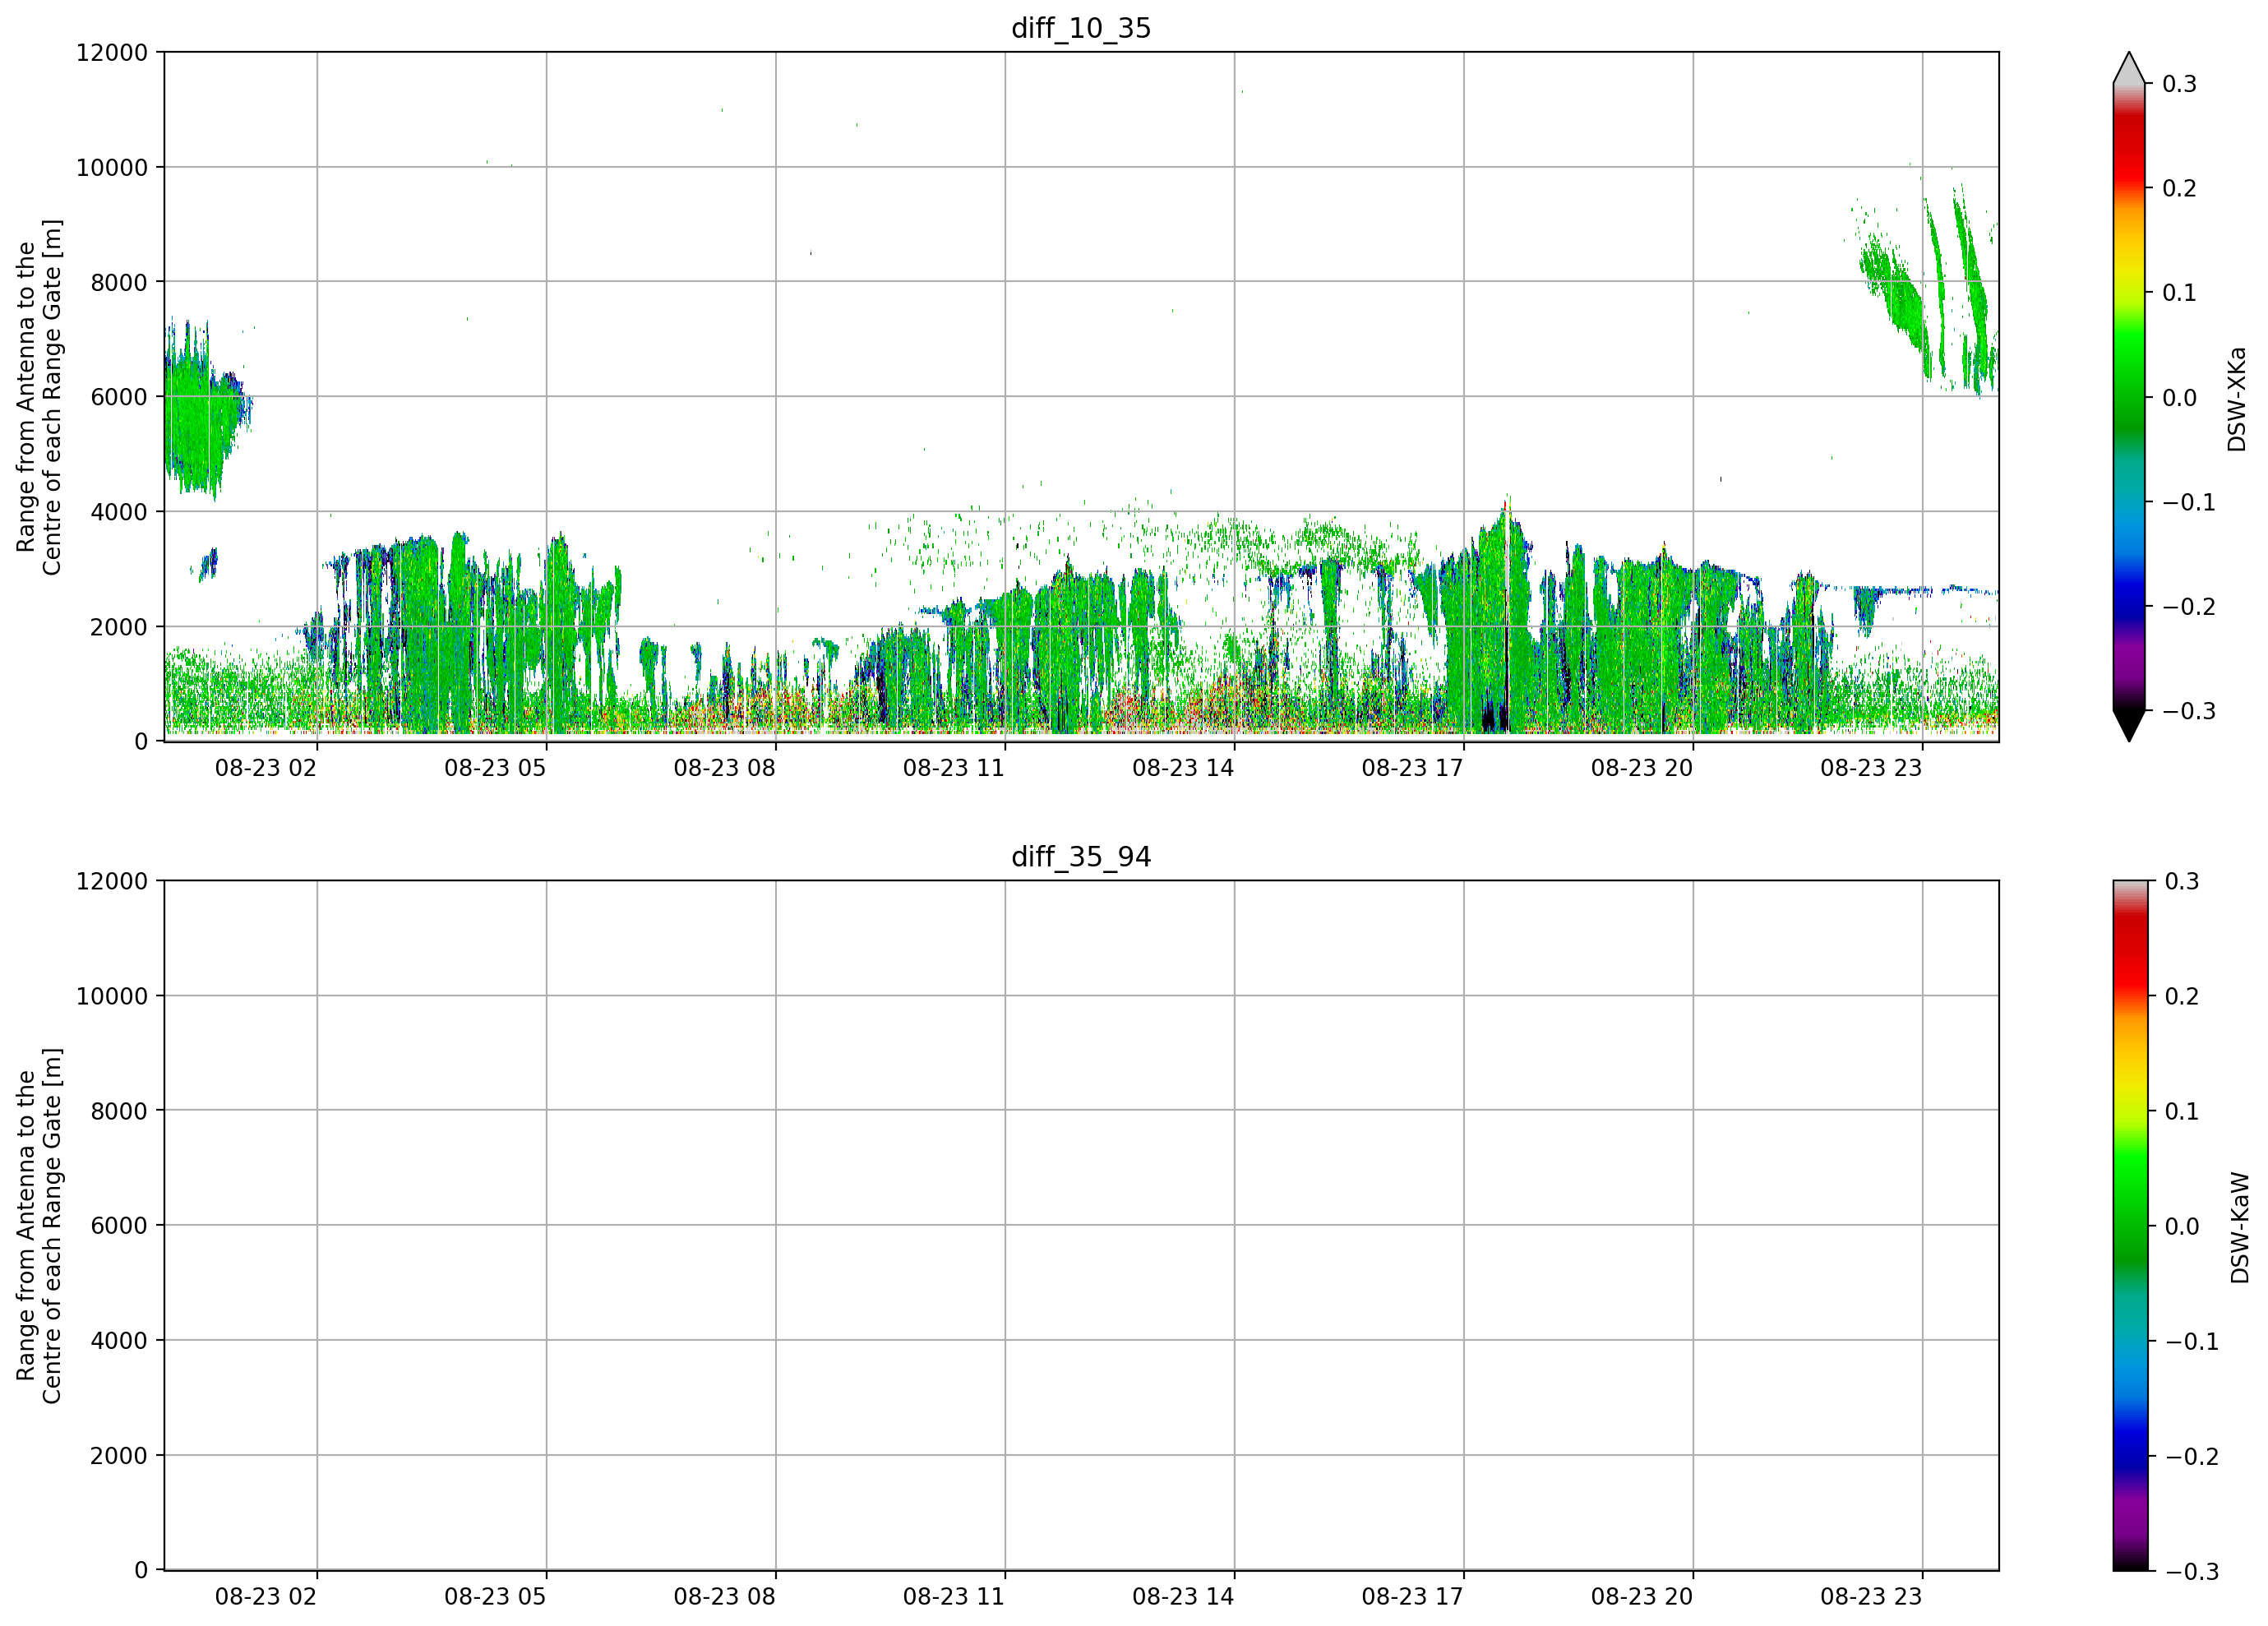This screenshot has width=2268, height=1626.
Task: Click the −0.3 tick on DSW-KaW colorbar
Action: point(2191,1572)
